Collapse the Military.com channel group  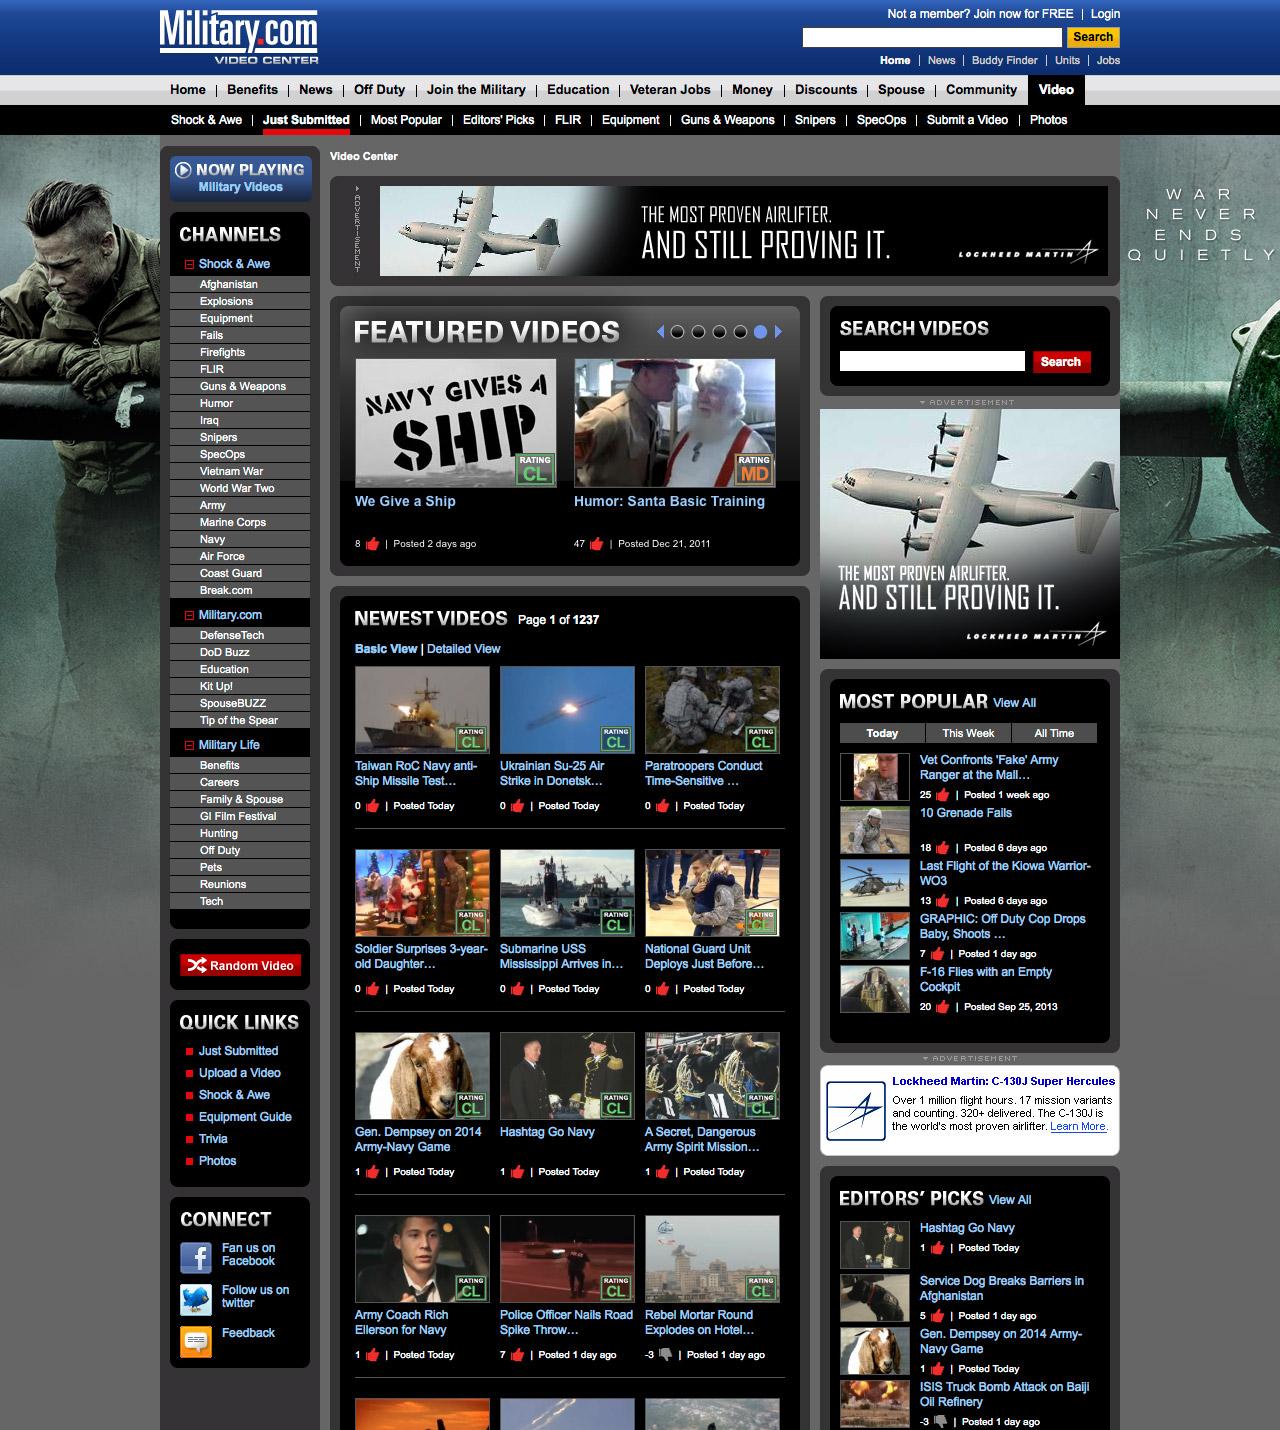189,615
